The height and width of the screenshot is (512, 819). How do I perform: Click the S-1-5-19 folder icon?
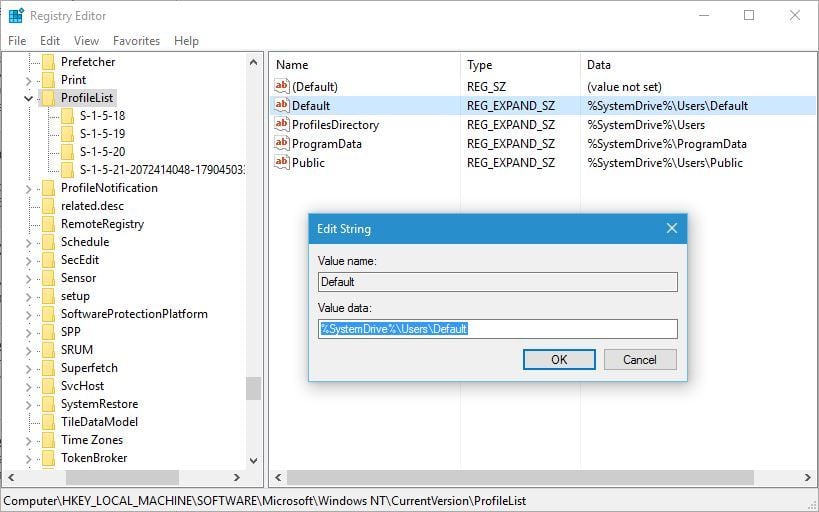[x=67, y=134]
